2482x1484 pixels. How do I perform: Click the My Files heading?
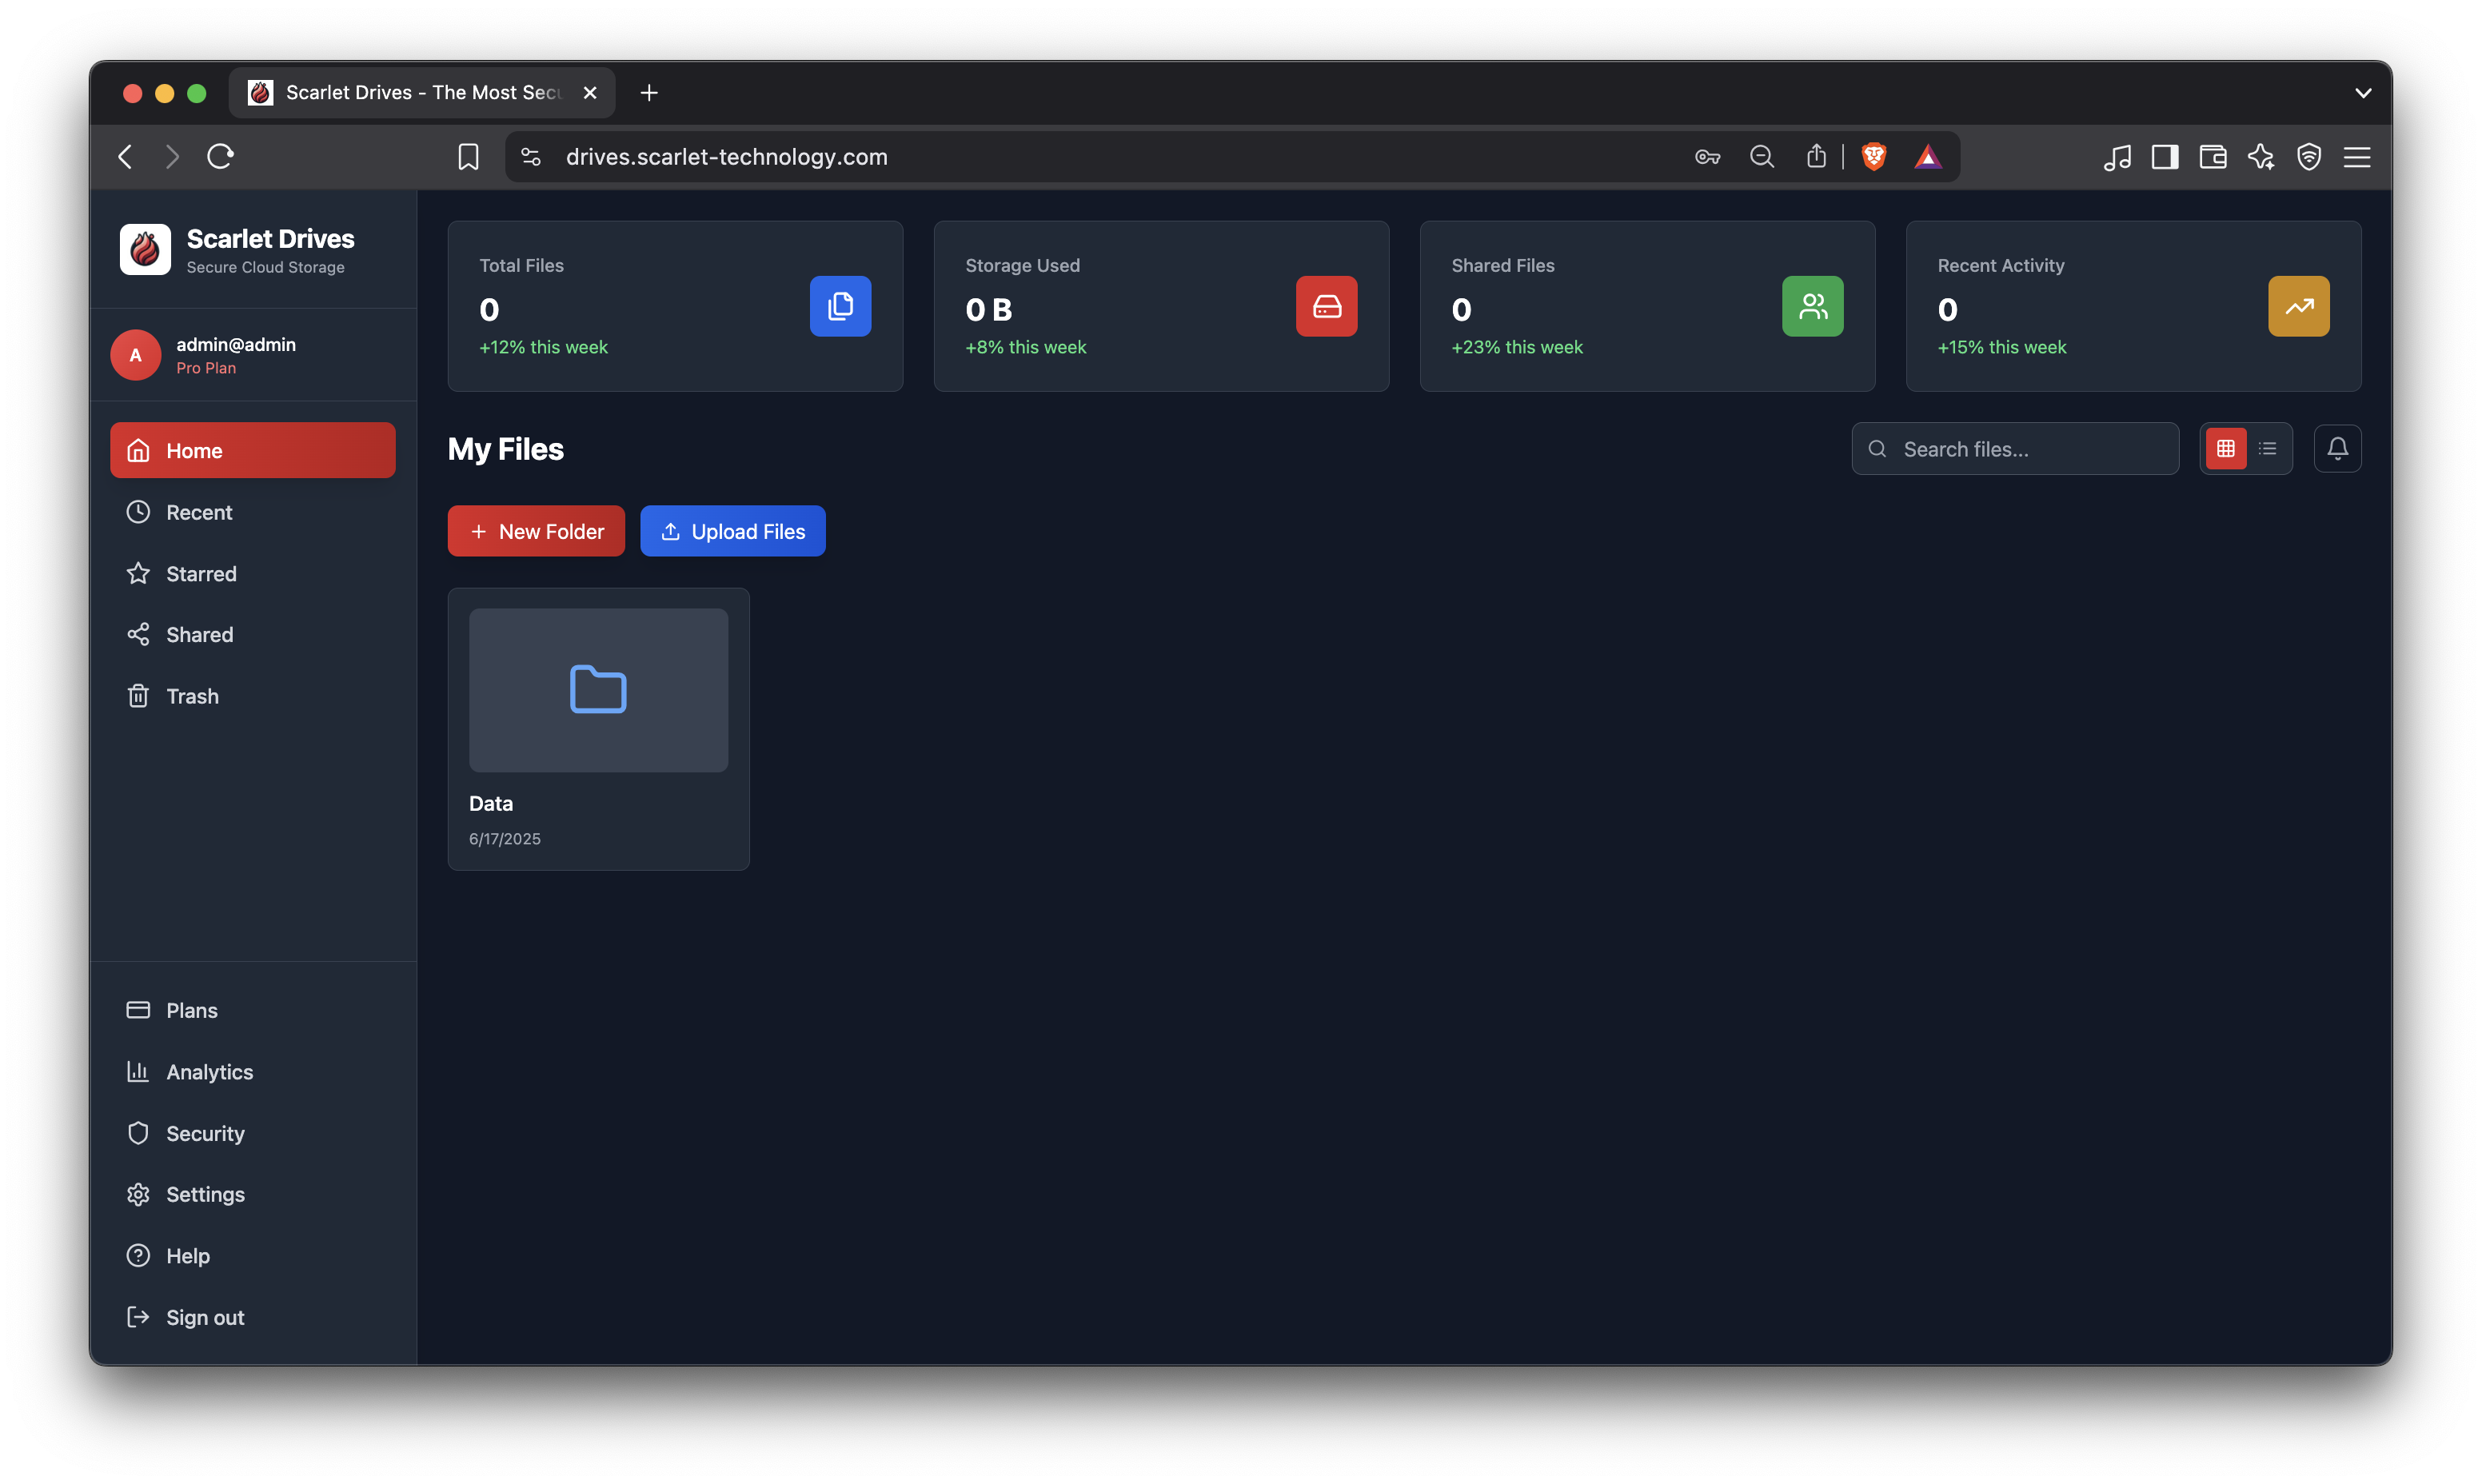[x=506, y=449]
